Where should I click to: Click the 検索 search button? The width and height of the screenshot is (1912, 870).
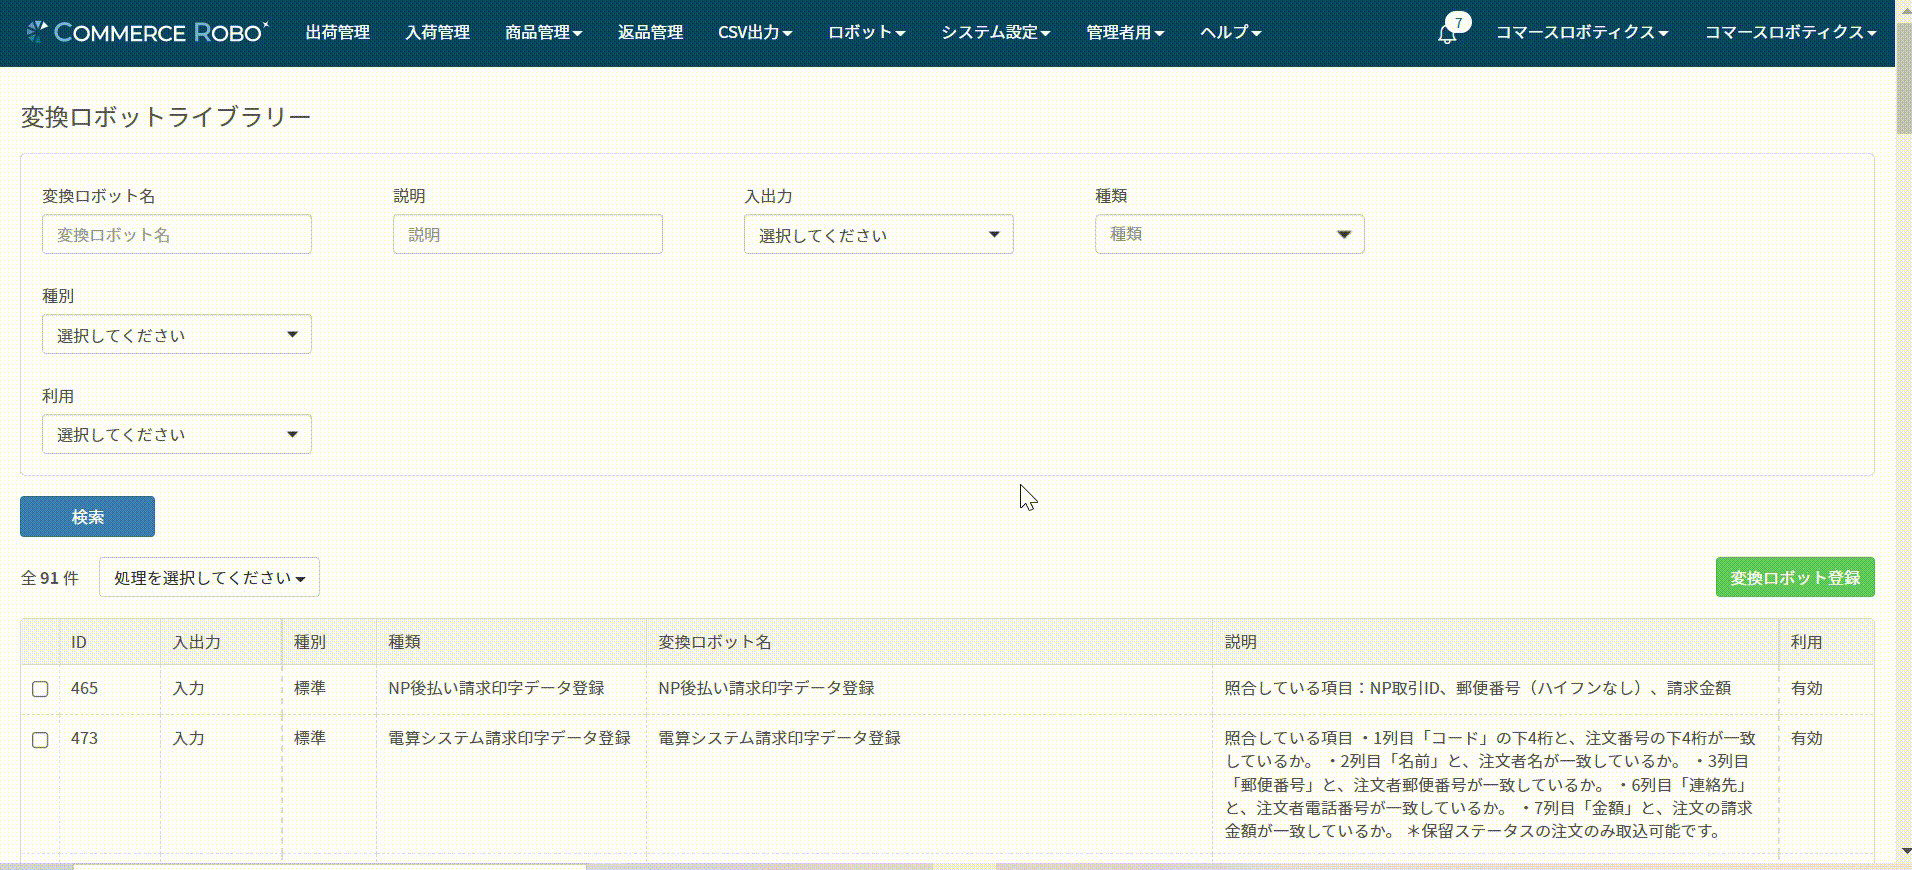coord(87,517)
